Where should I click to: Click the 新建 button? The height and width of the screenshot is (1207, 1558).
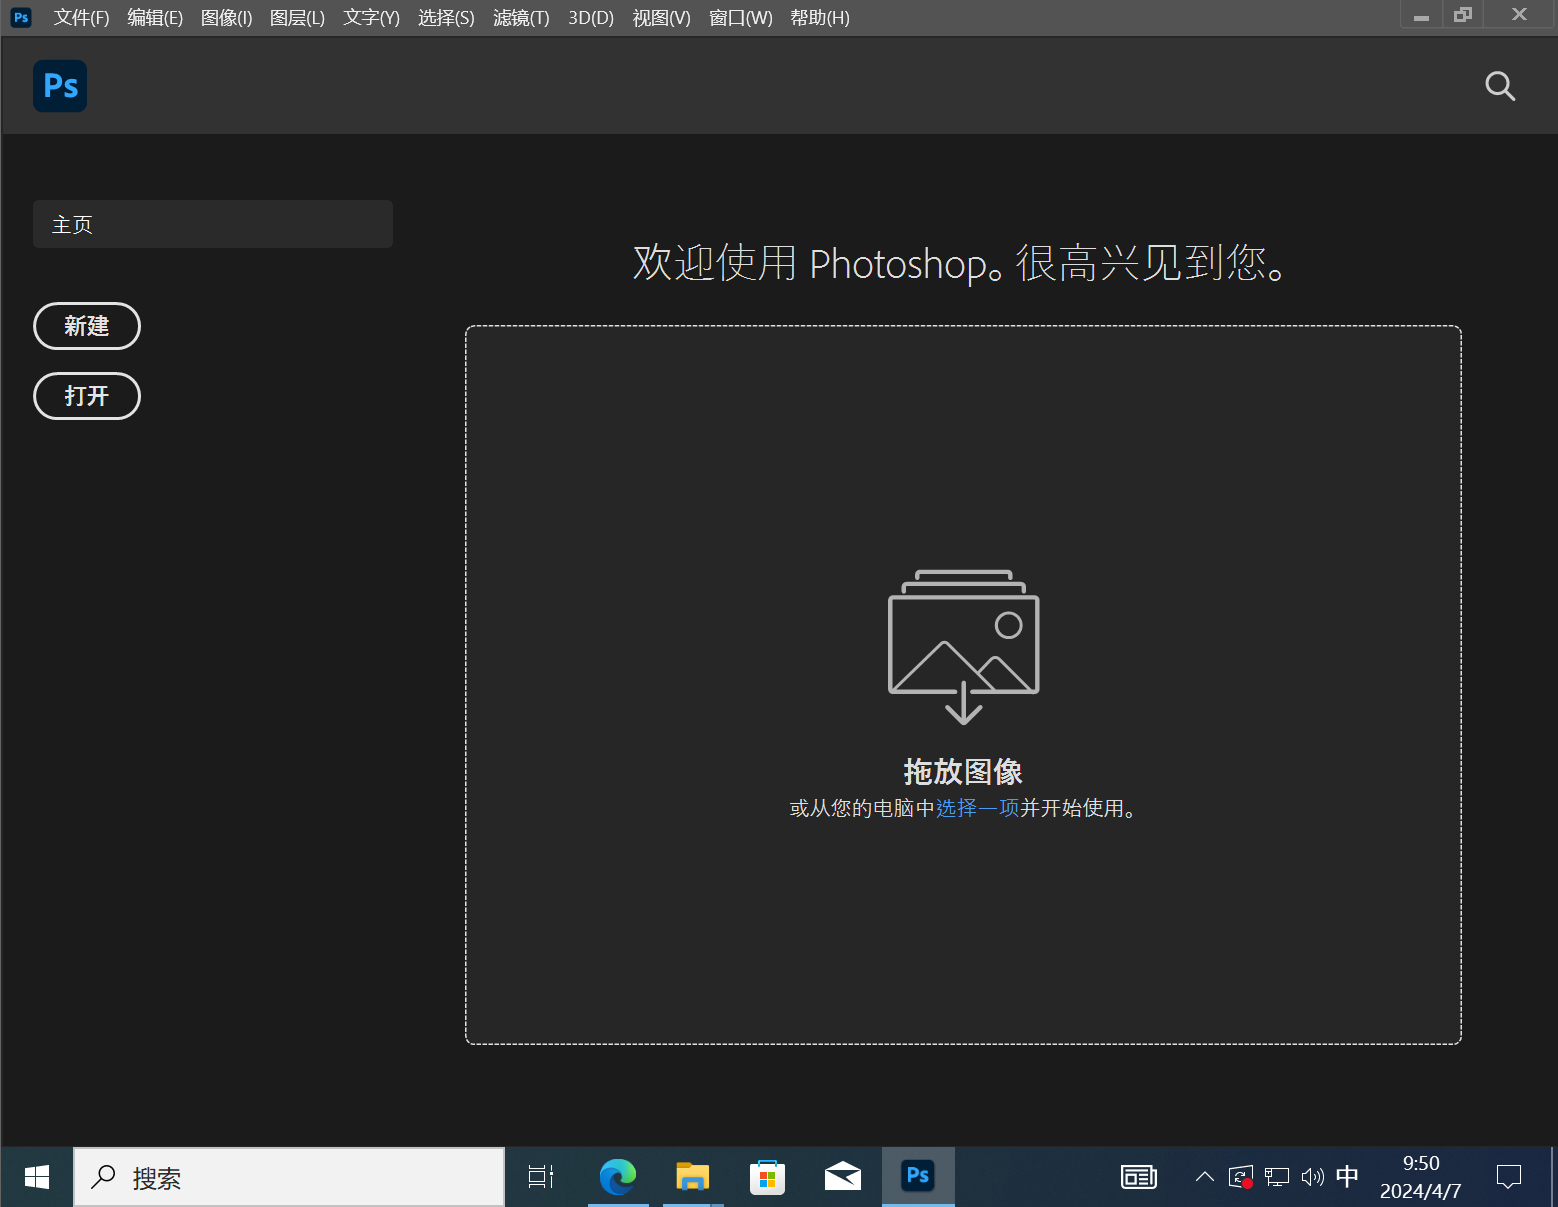[x=87, y=326]
